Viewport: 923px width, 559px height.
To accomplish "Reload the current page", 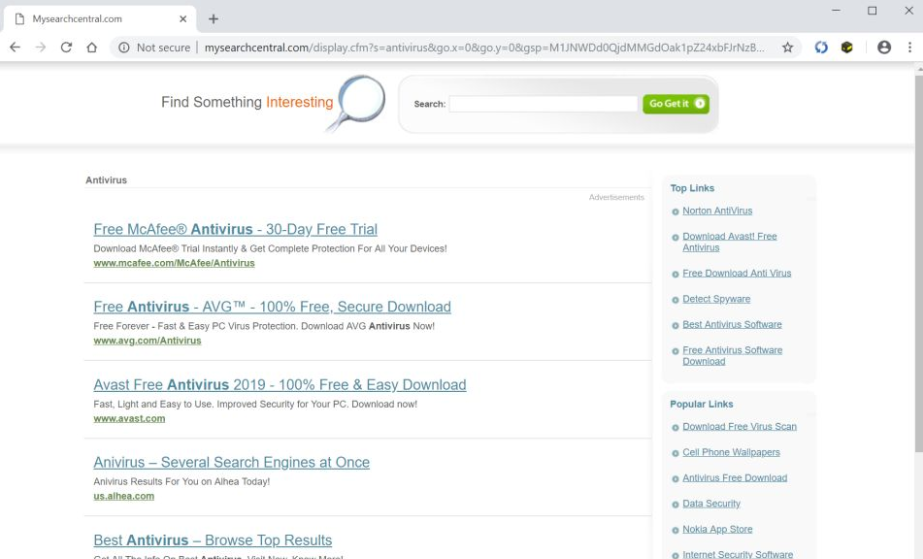I will (x=66, y=48).
